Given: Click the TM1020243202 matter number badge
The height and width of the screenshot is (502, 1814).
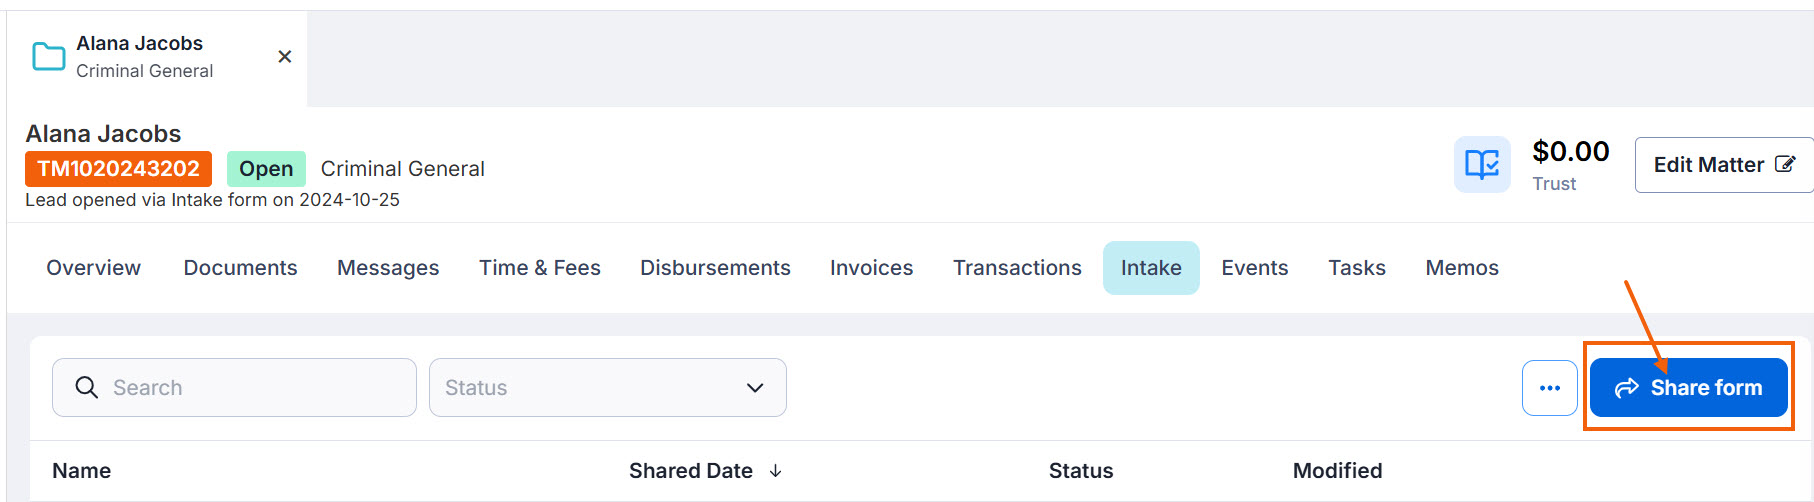Looking at the screenshot, I should click(x=119, y=169).
